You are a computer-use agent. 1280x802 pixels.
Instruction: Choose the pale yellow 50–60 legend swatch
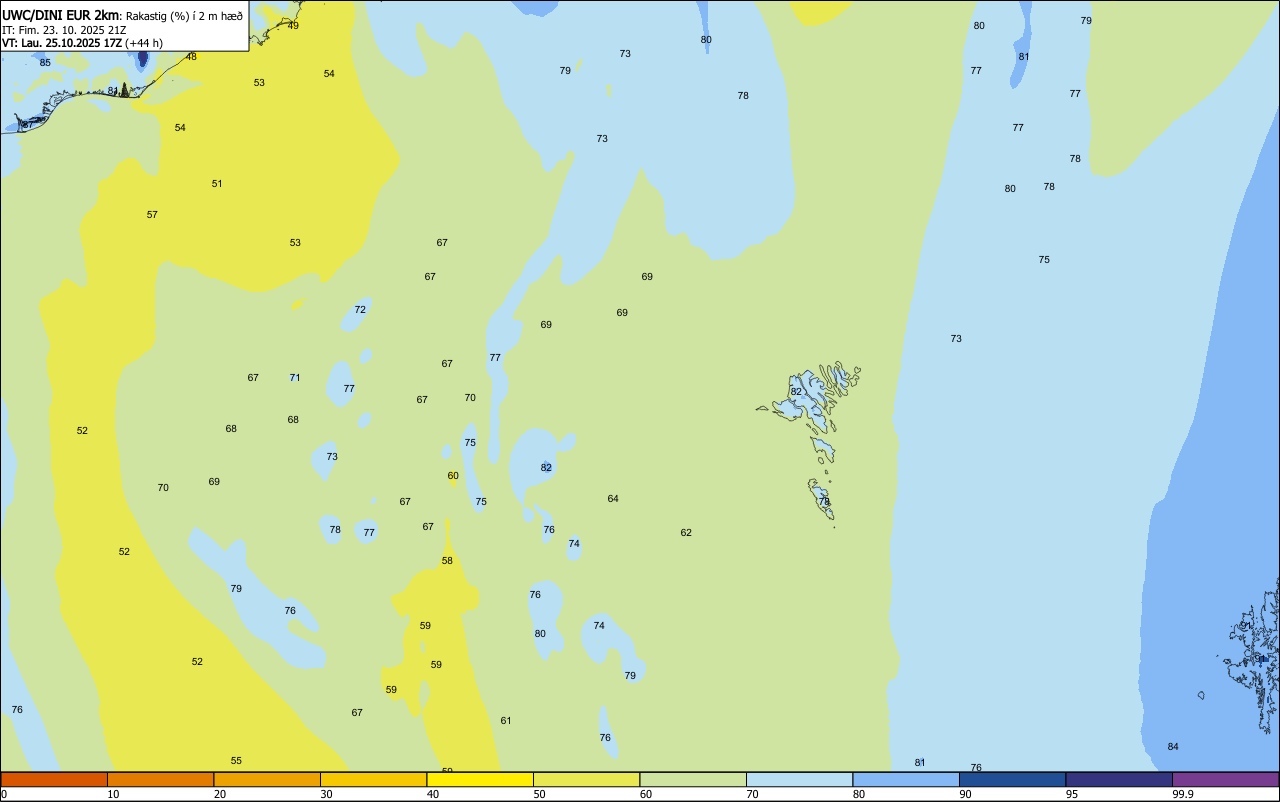(586, 779)
